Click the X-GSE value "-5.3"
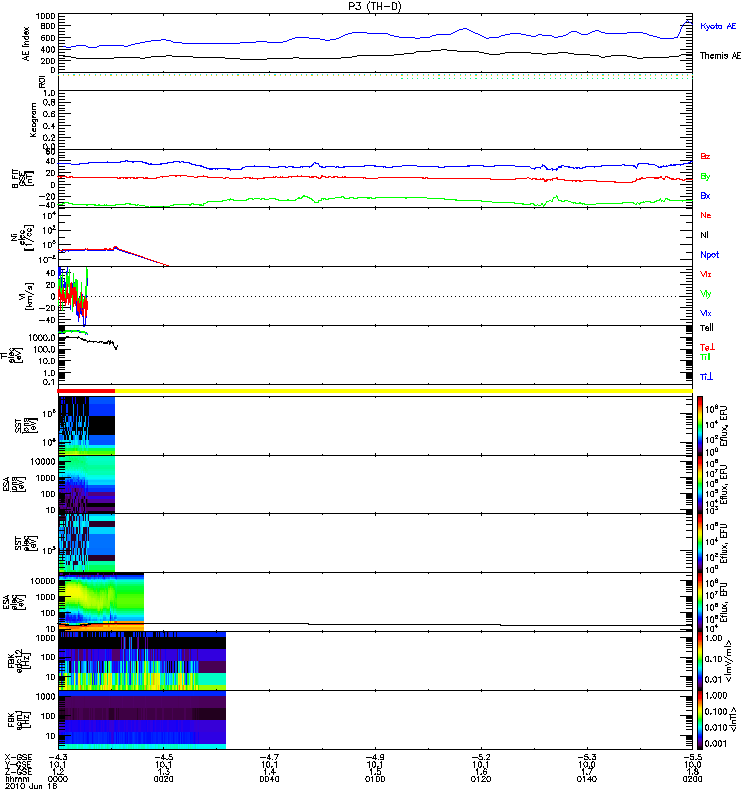Viewport: 750px width, 800px height. pyautogui.click(x=587, y=758)
